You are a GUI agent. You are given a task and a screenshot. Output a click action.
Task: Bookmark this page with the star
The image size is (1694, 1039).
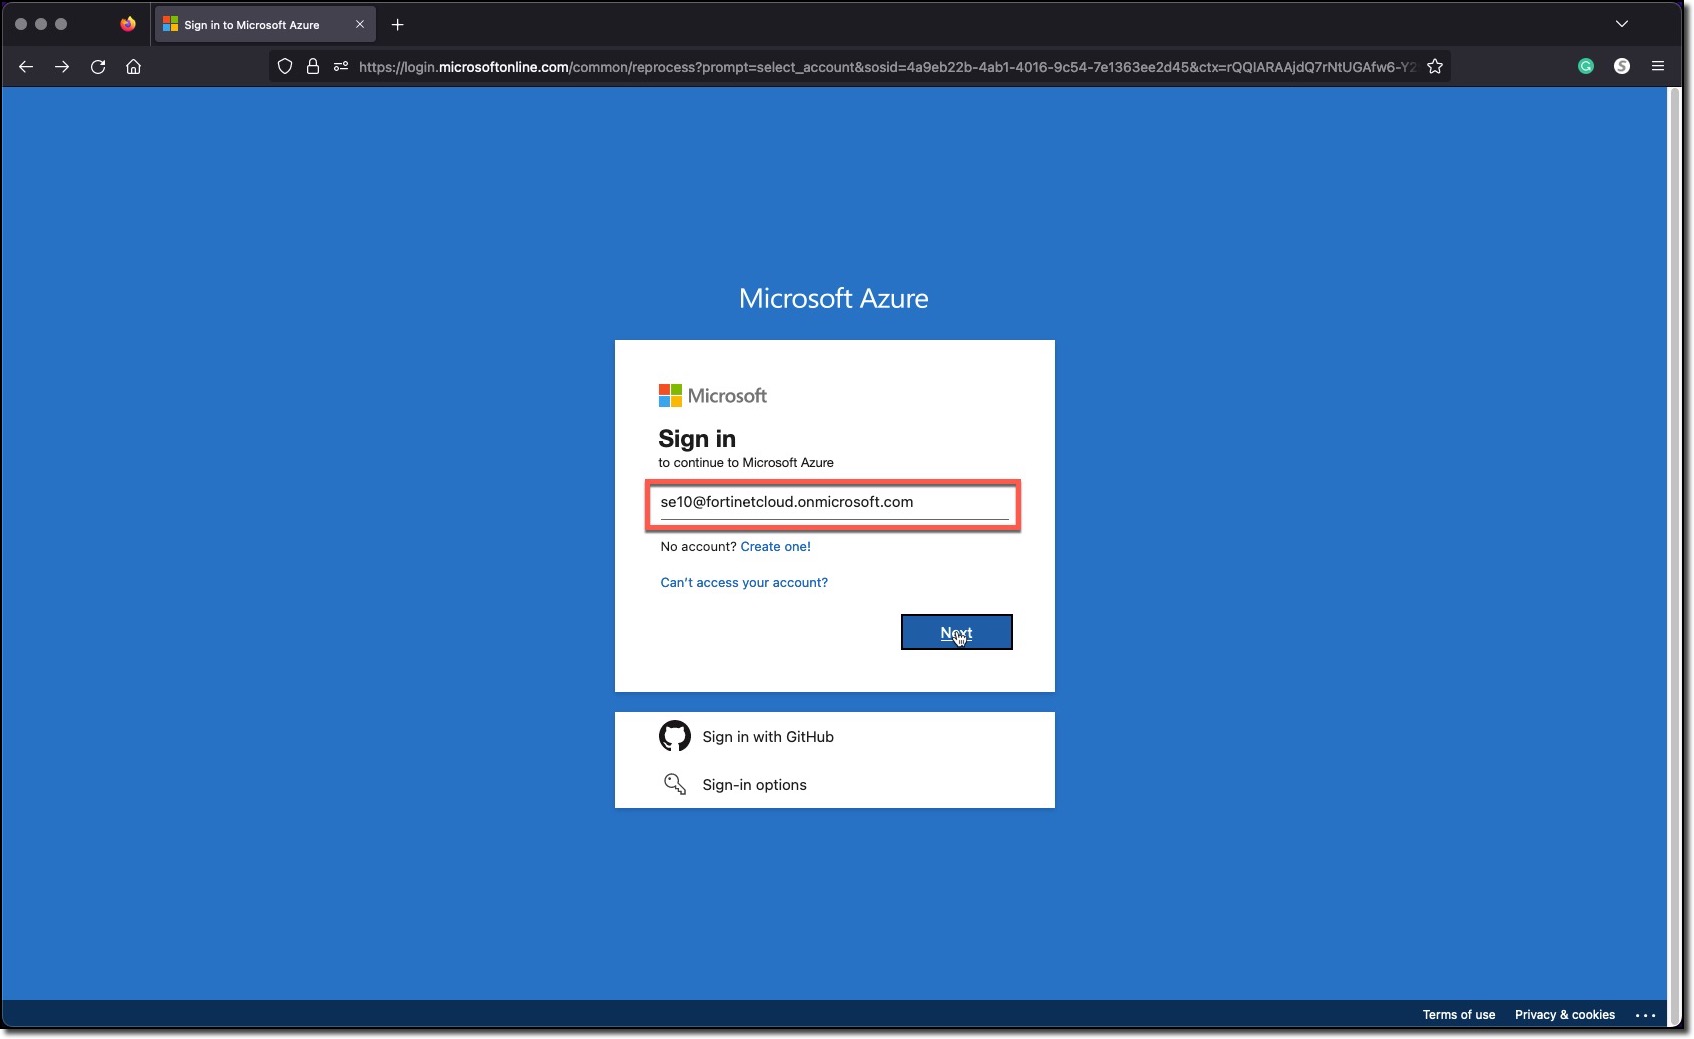tap(1435, 67)
